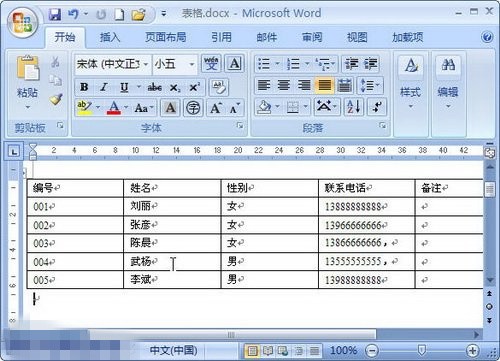The image size is (500, 361).
Task: Toggle Bold formatting
Action: pyautogui.click(x=84, y=88)
